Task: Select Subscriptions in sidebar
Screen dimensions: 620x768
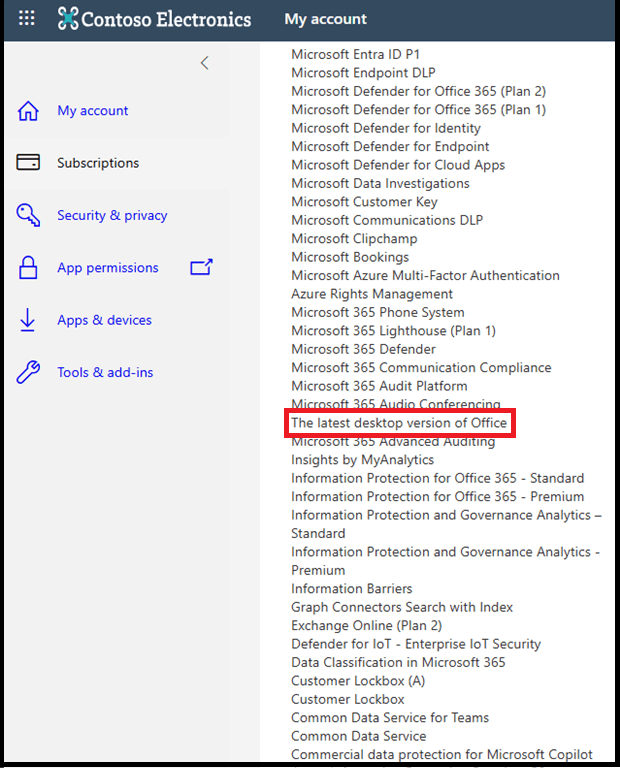Action: tap(98, 163)
